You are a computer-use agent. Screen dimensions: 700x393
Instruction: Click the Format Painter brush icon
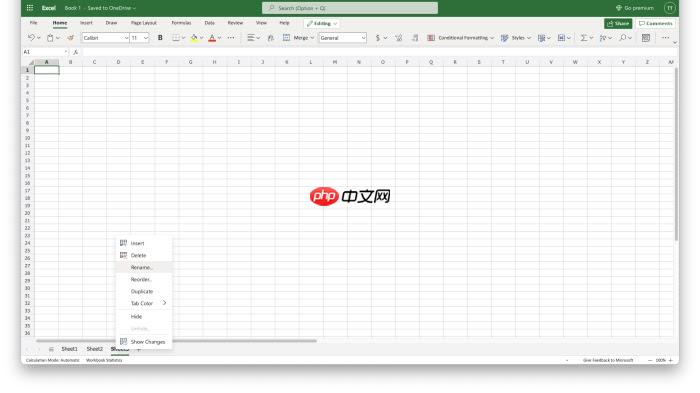(71, 38)
